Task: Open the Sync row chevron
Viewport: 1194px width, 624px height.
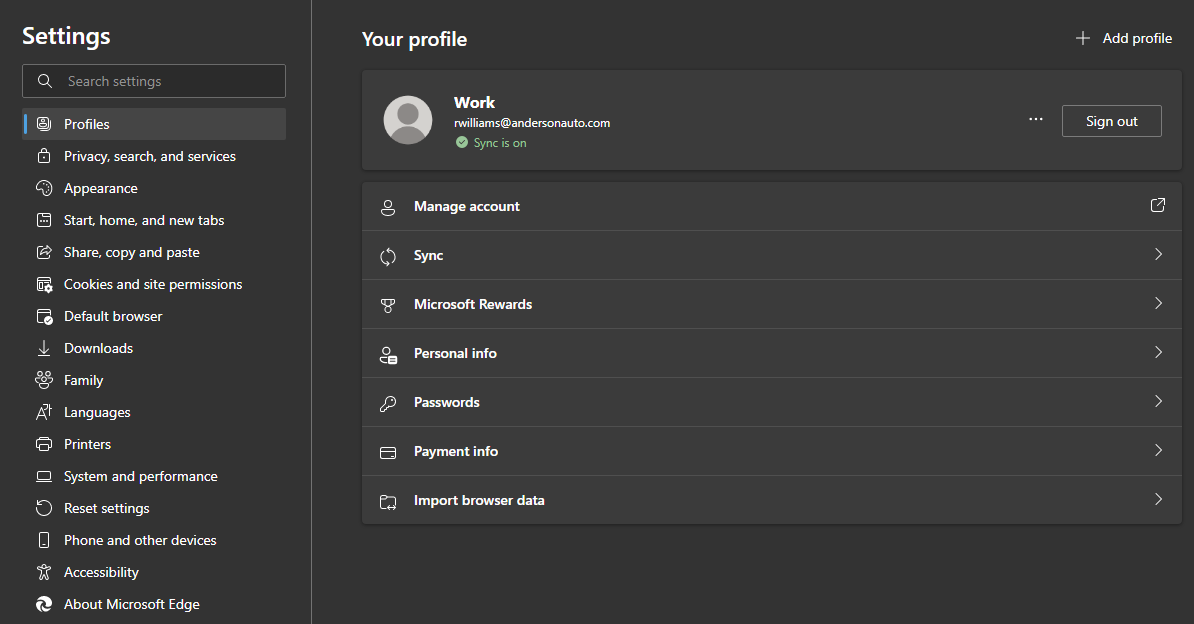Action: (1158, 254)
